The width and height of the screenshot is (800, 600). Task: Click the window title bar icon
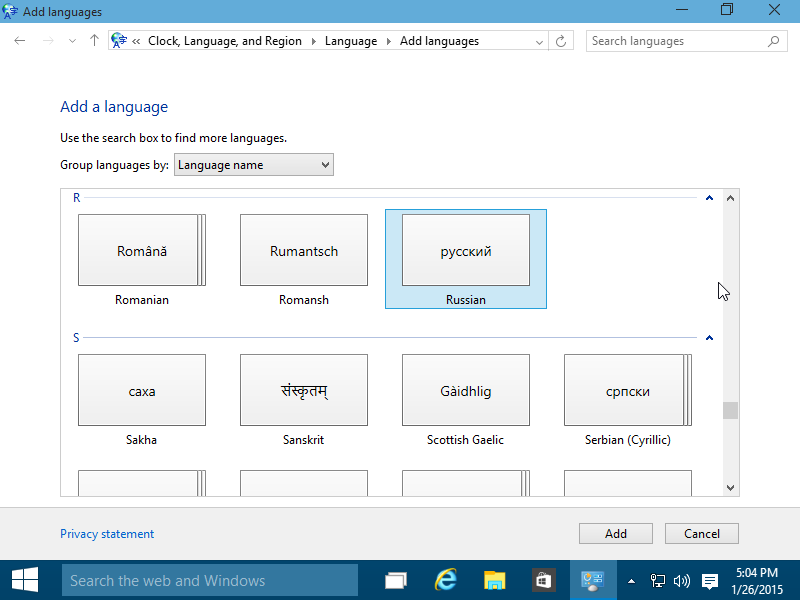click(x=10, y=11)
